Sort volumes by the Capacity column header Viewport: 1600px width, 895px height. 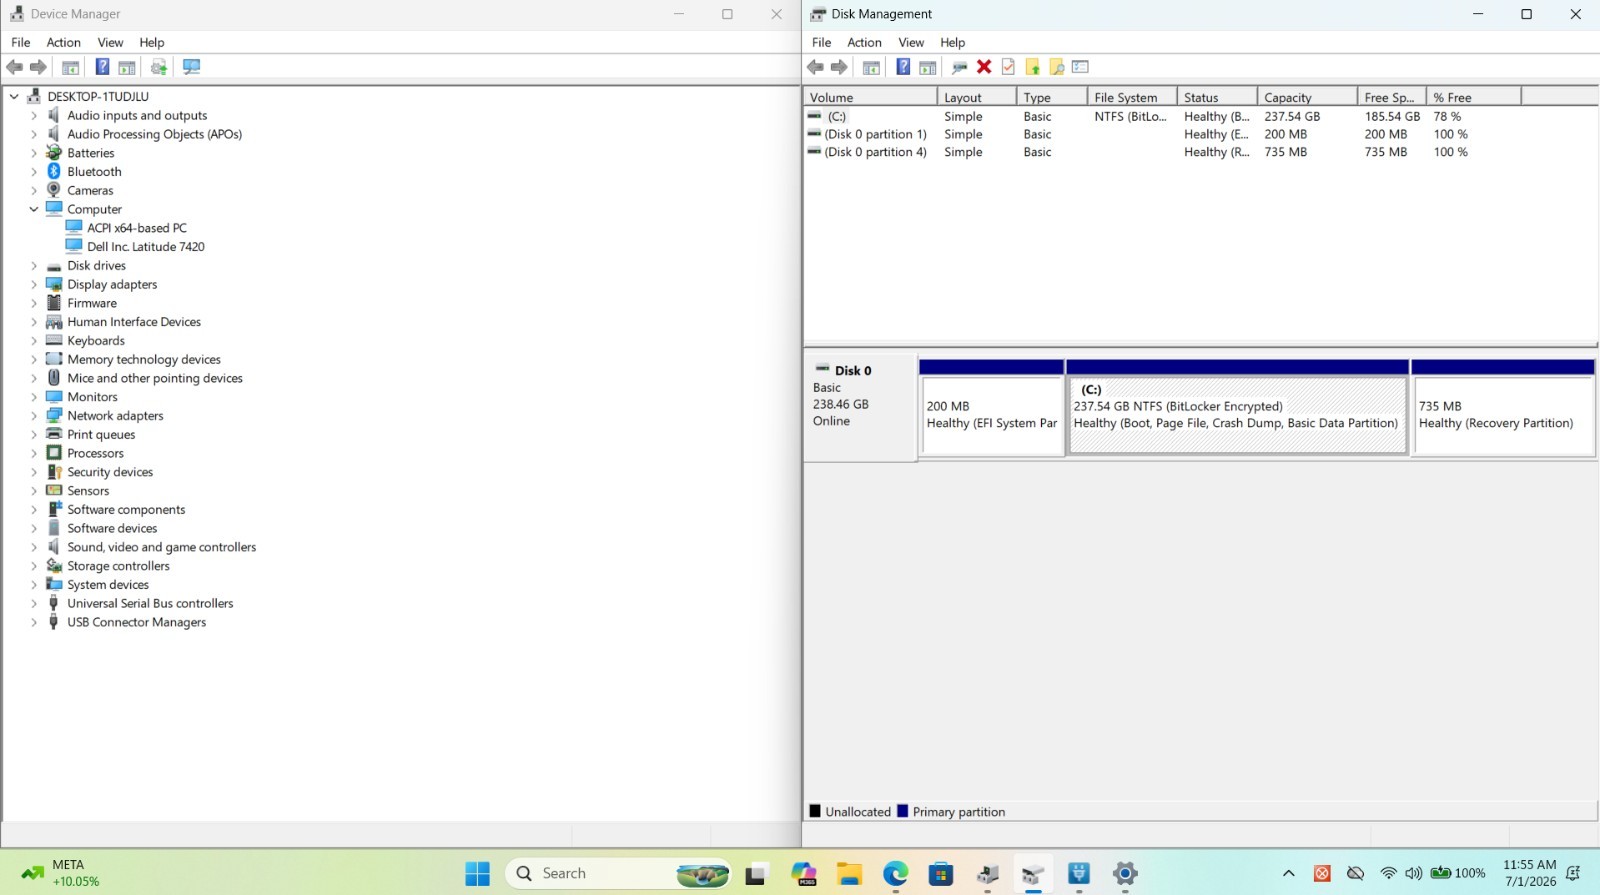(1307, 97)
